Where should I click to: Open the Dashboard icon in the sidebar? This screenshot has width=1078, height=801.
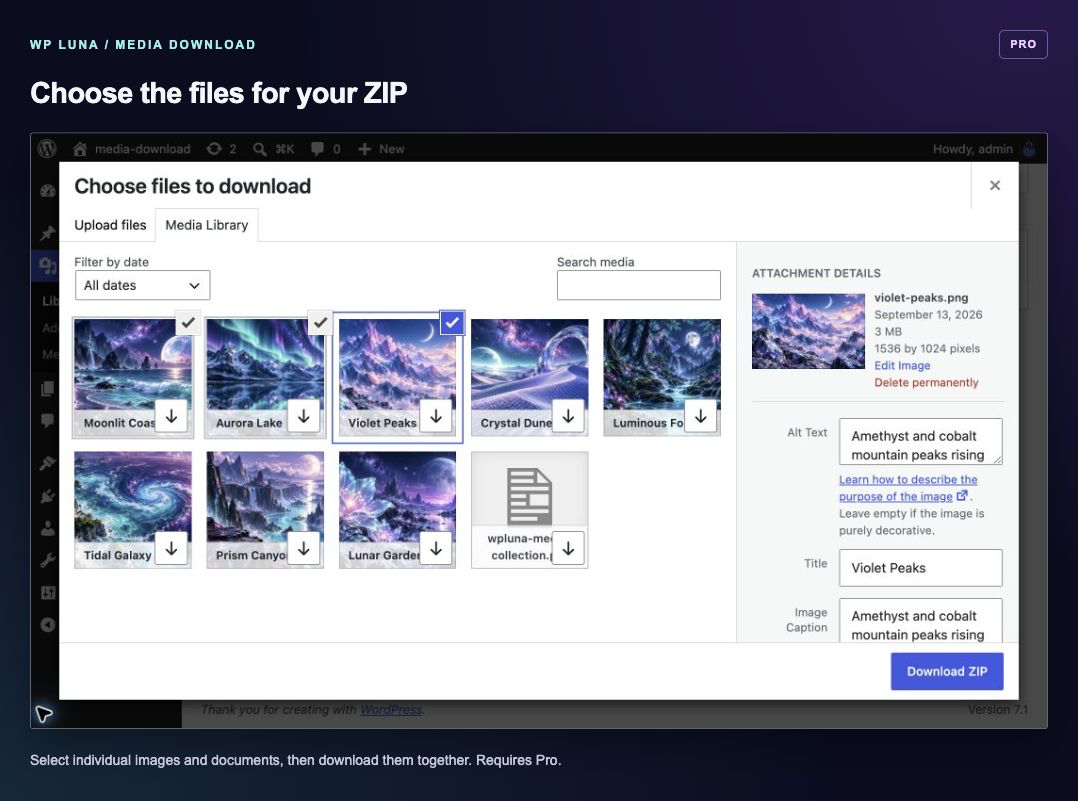(47, 191)
